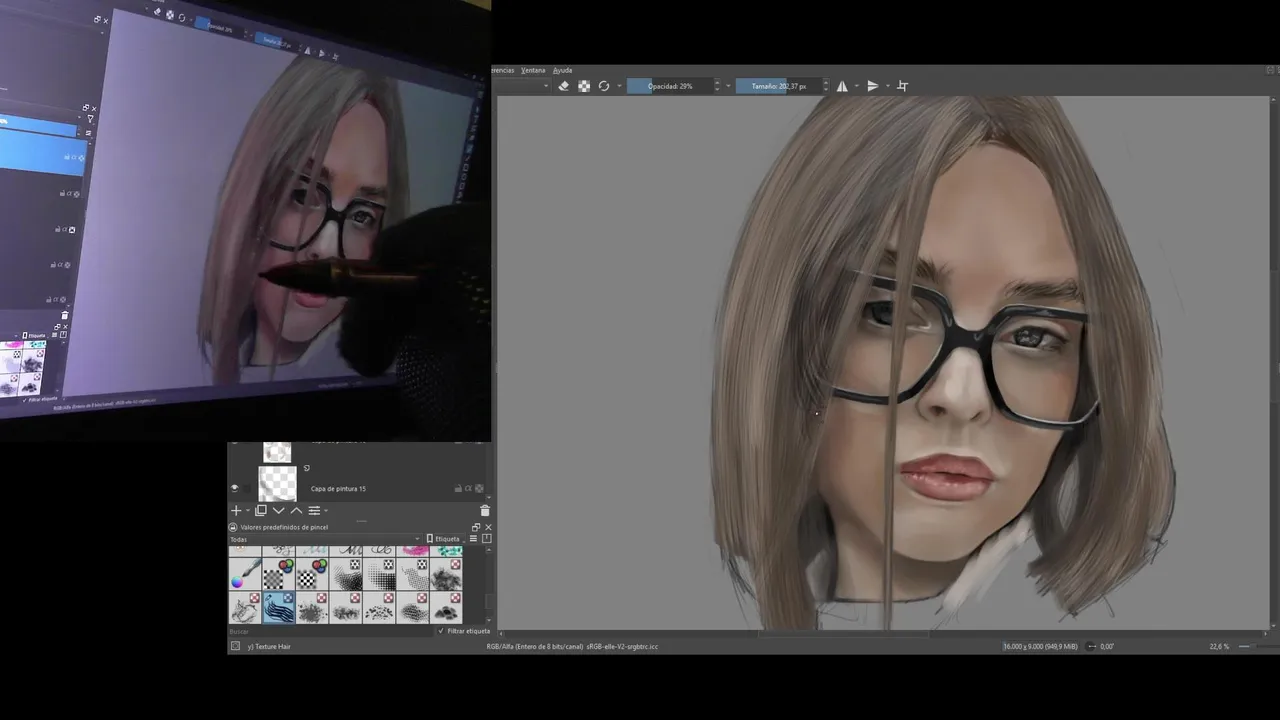The width and height of the screenshot is (1280, 720).
Task: Select the Capa de pintura 15 layer name
Action: point(338,489)
